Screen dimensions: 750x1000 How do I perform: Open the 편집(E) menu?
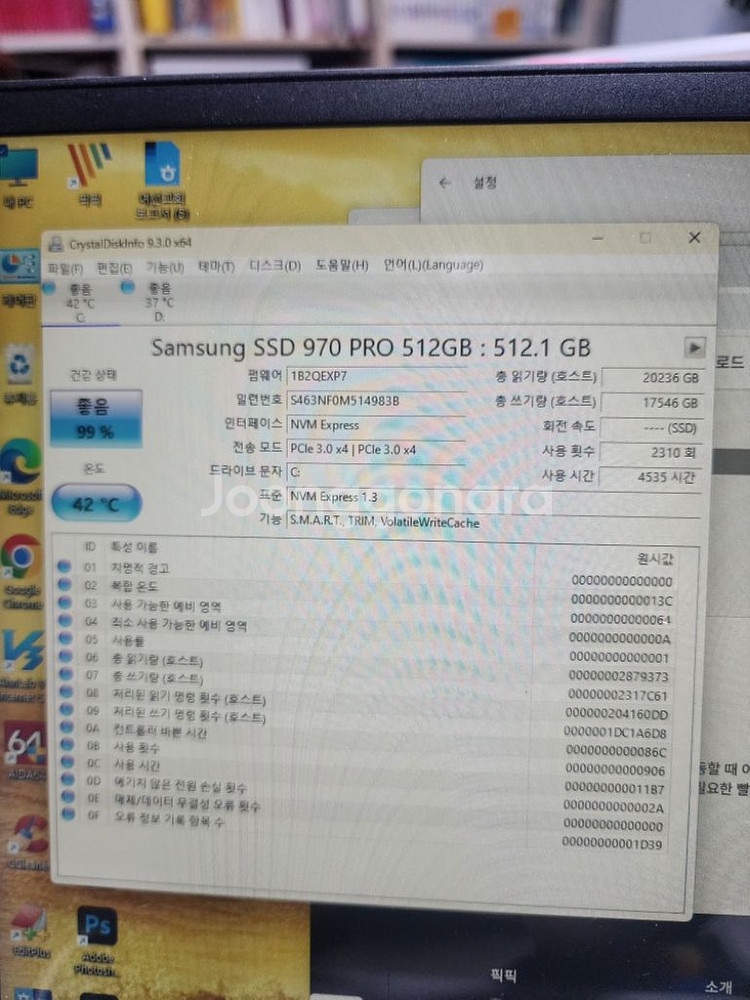click(115, 268)
